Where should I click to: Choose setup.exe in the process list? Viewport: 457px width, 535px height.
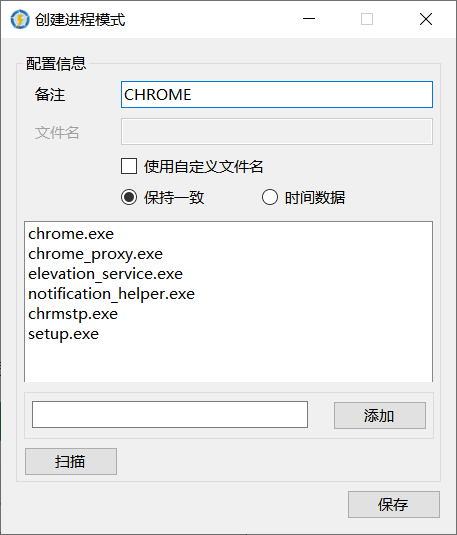[x=63, y=334]
